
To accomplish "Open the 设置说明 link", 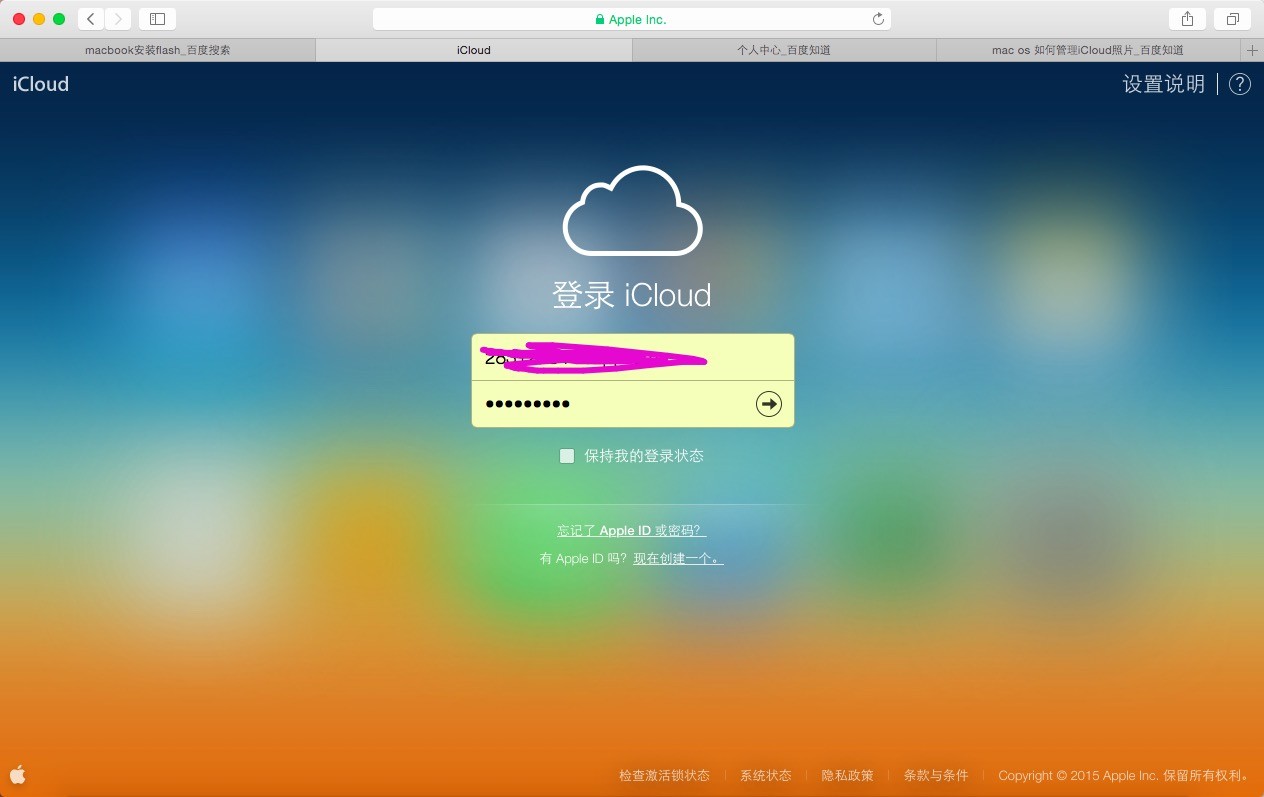I will click(1164, 84).
